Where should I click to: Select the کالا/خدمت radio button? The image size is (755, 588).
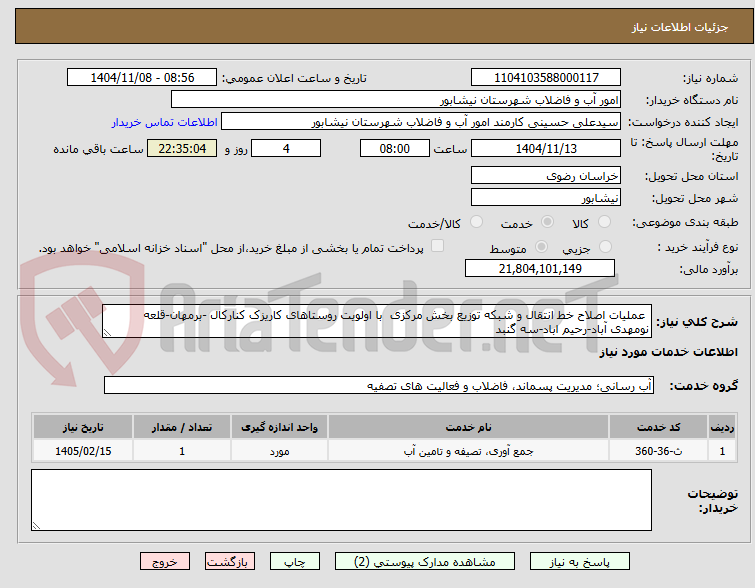(476, 222)
